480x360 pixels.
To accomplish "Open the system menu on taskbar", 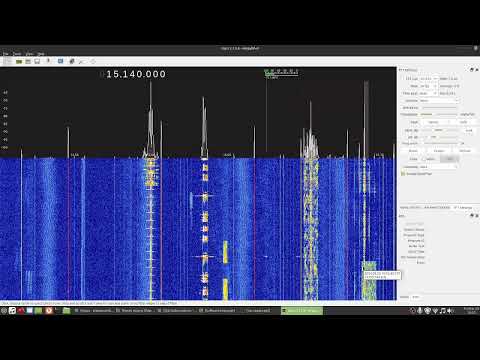I will (x=4, y=311).
